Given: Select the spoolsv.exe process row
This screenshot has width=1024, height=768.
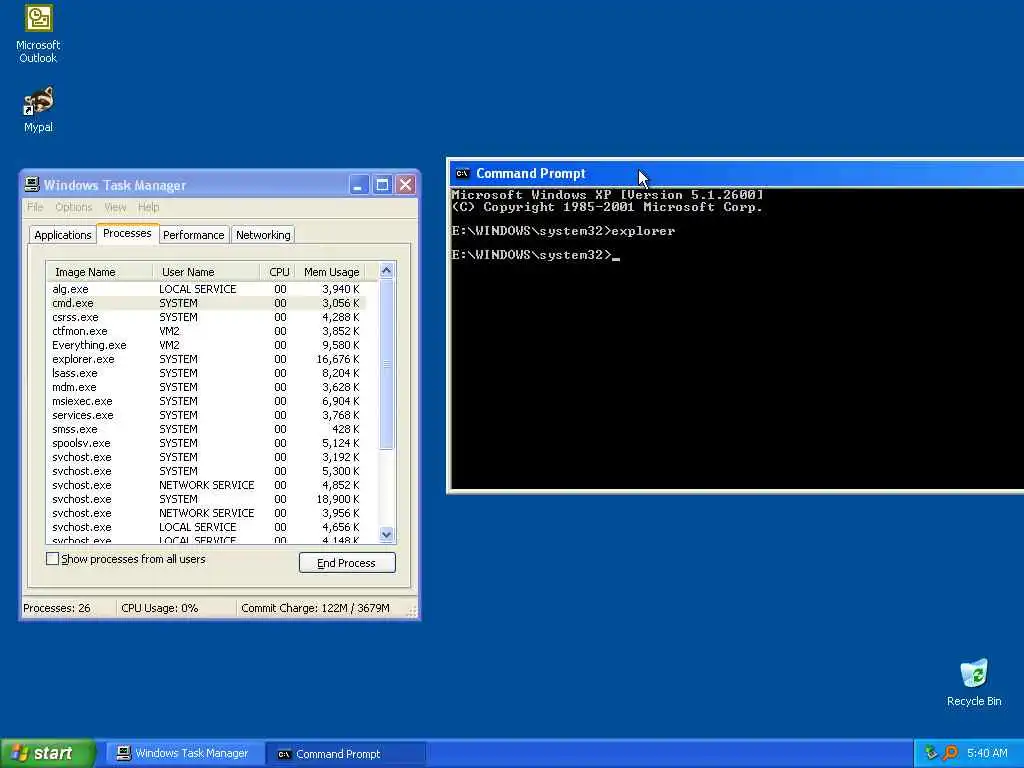Looking at the screenshot, I should 206,443.
